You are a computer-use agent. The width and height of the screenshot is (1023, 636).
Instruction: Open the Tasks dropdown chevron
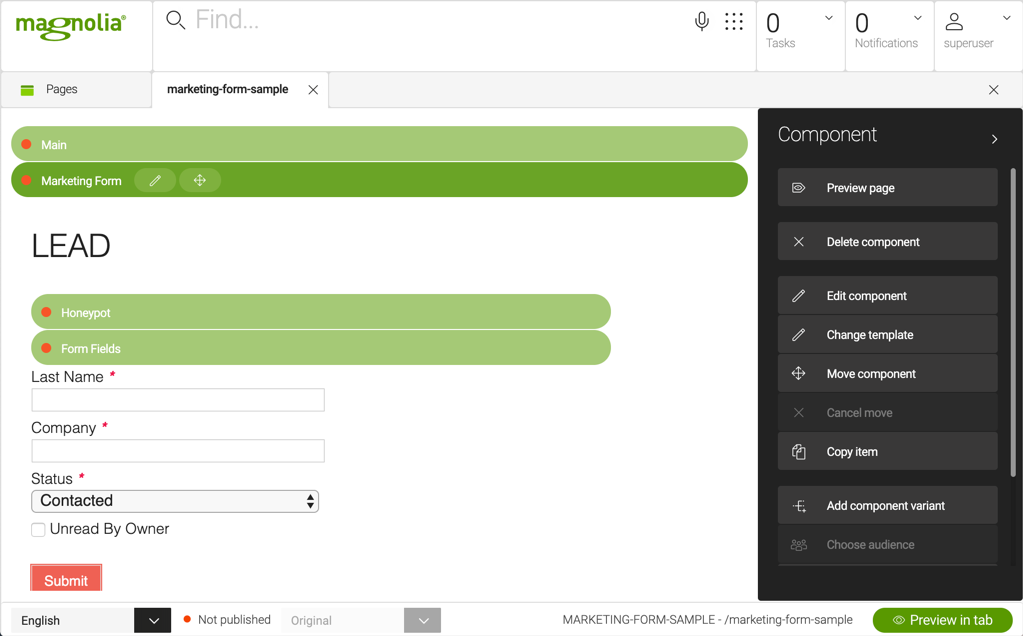(x=829, y=18)
